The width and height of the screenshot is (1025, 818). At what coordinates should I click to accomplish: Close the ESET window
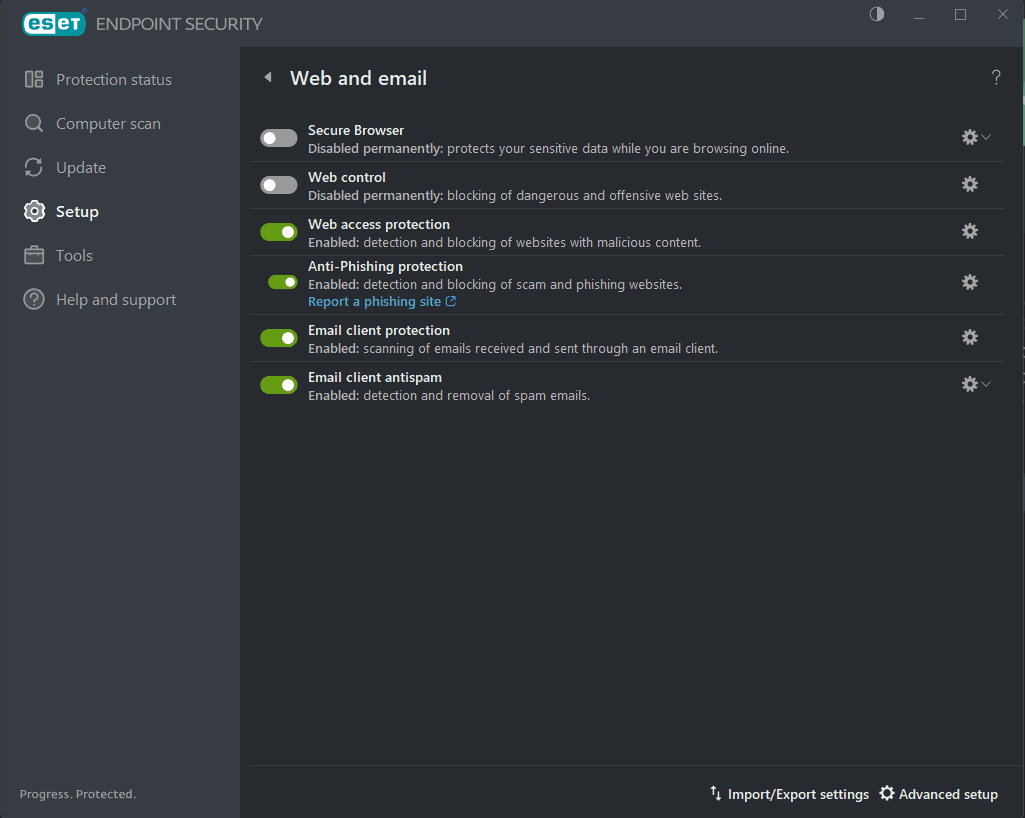1002,14
